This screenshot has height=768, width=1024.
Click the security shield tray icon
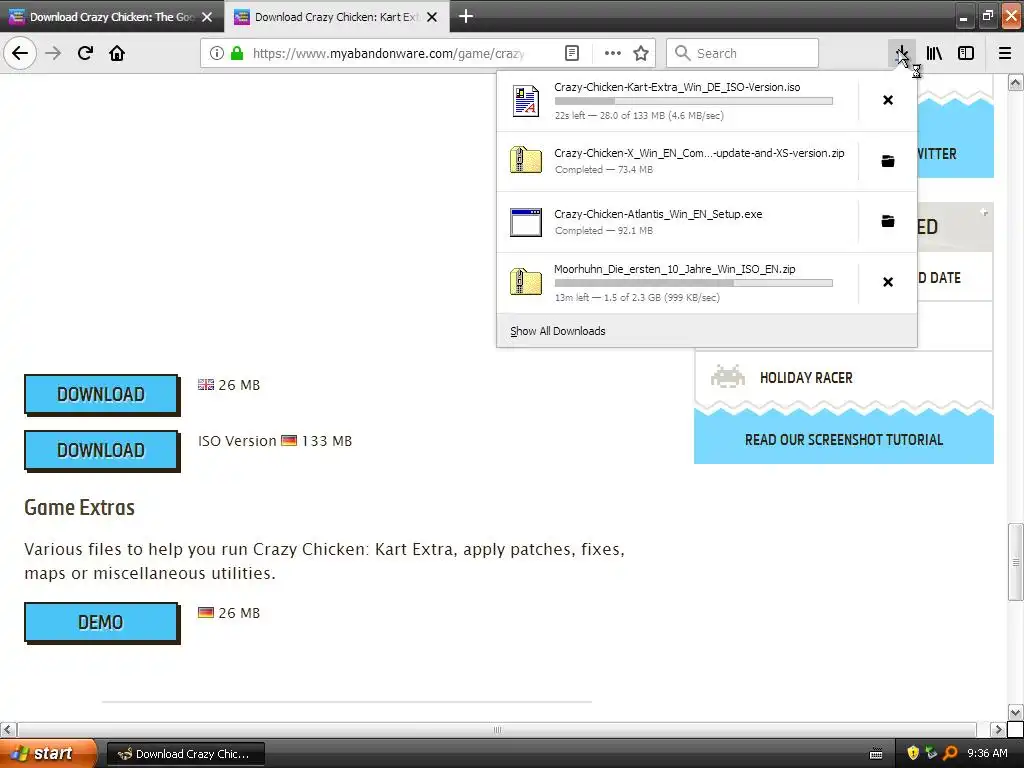(x=913, y=754)
